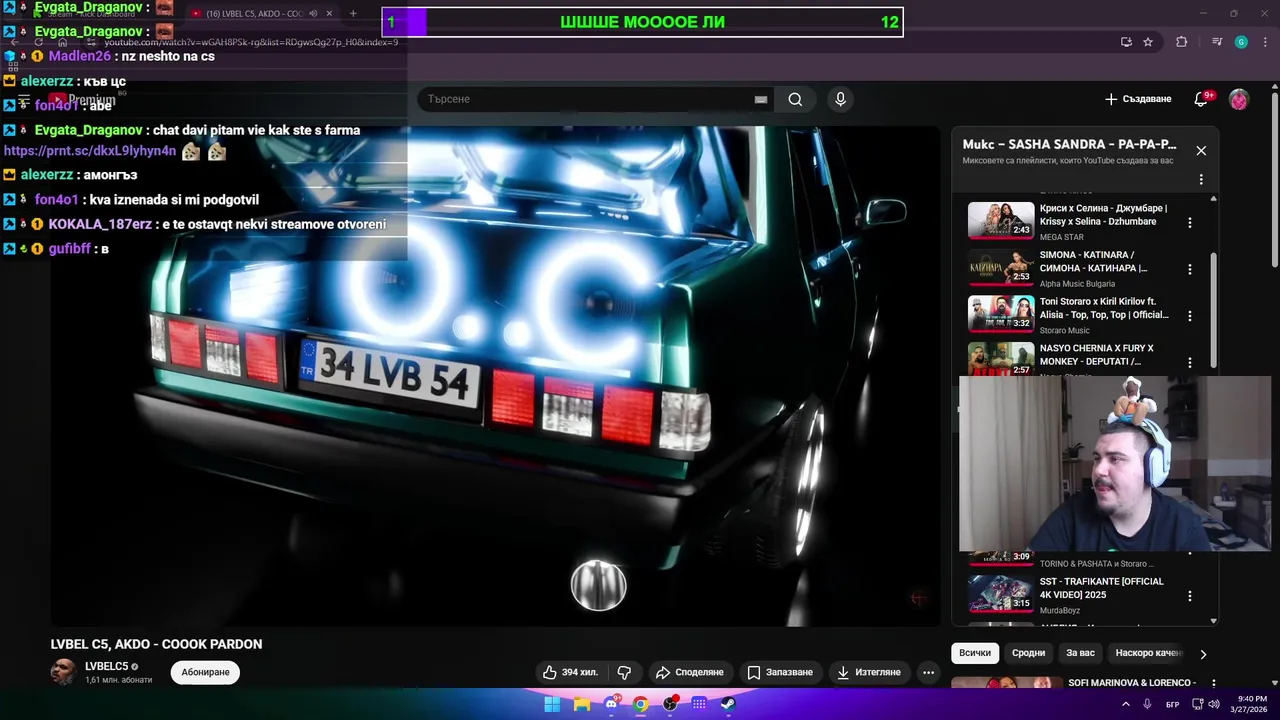The image size is (1280, 720).
Task: Open options for NASYO CHERNIA track
Action: [1190, 362]
